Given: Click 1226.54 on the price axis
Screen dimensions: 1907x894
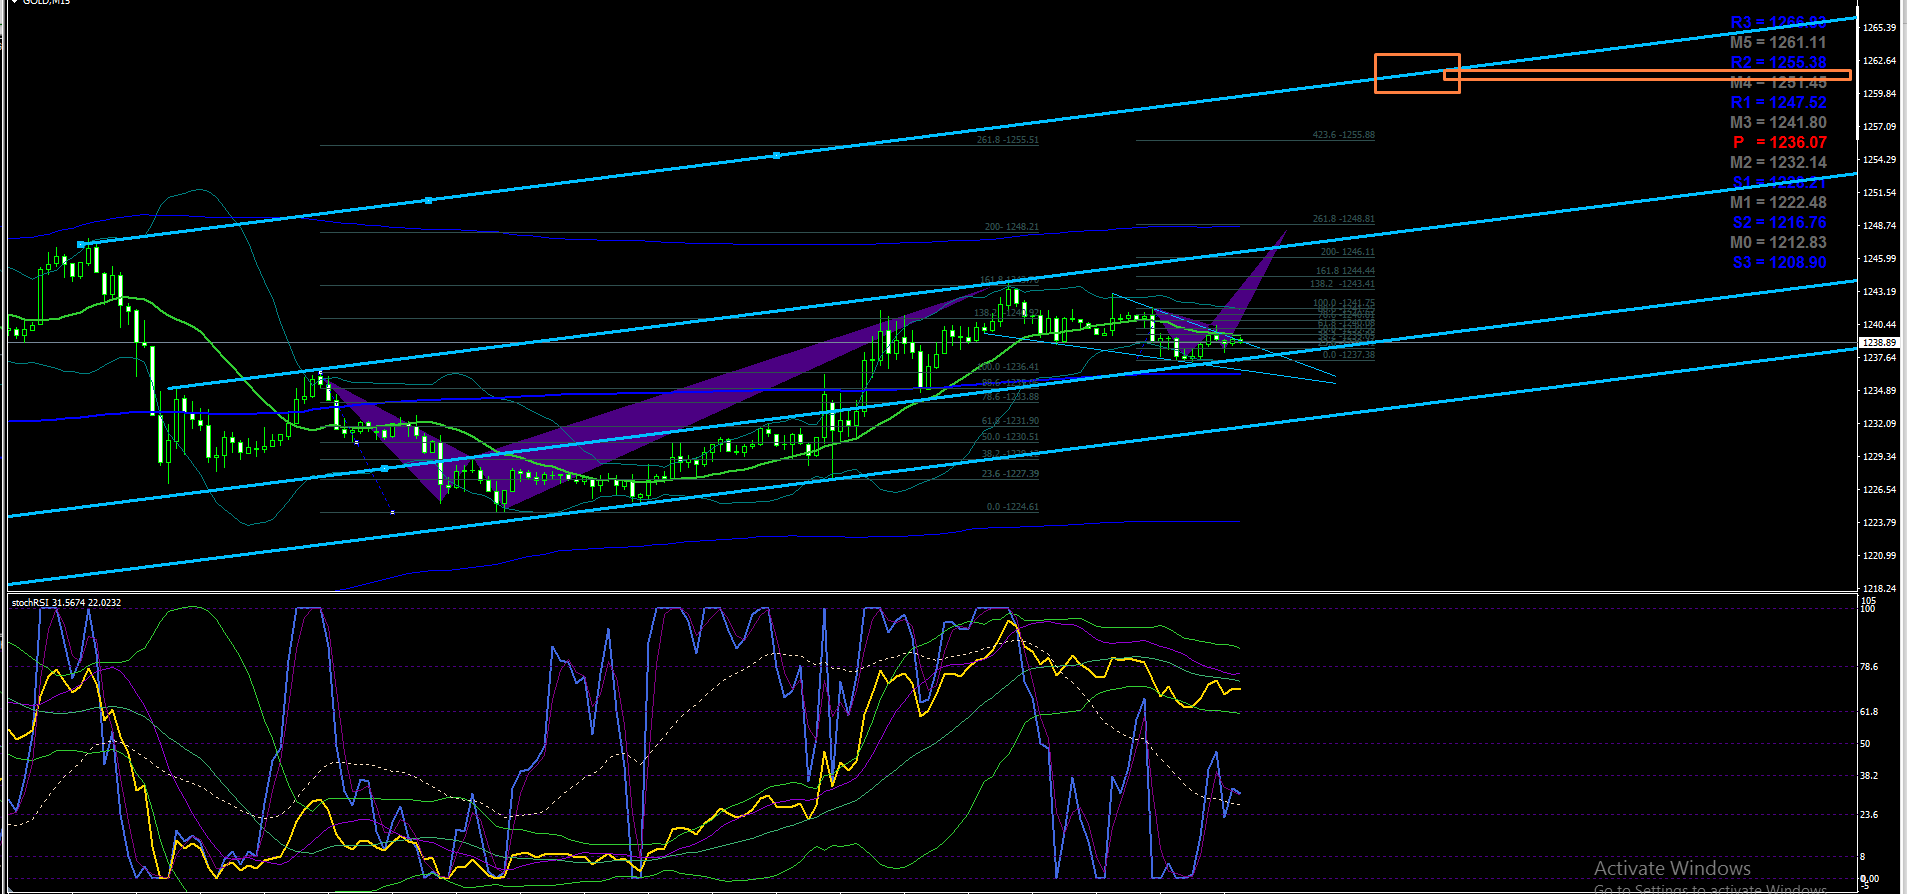Looking at the screenshot, I should pyautogui.click(x=1880, y=490).
